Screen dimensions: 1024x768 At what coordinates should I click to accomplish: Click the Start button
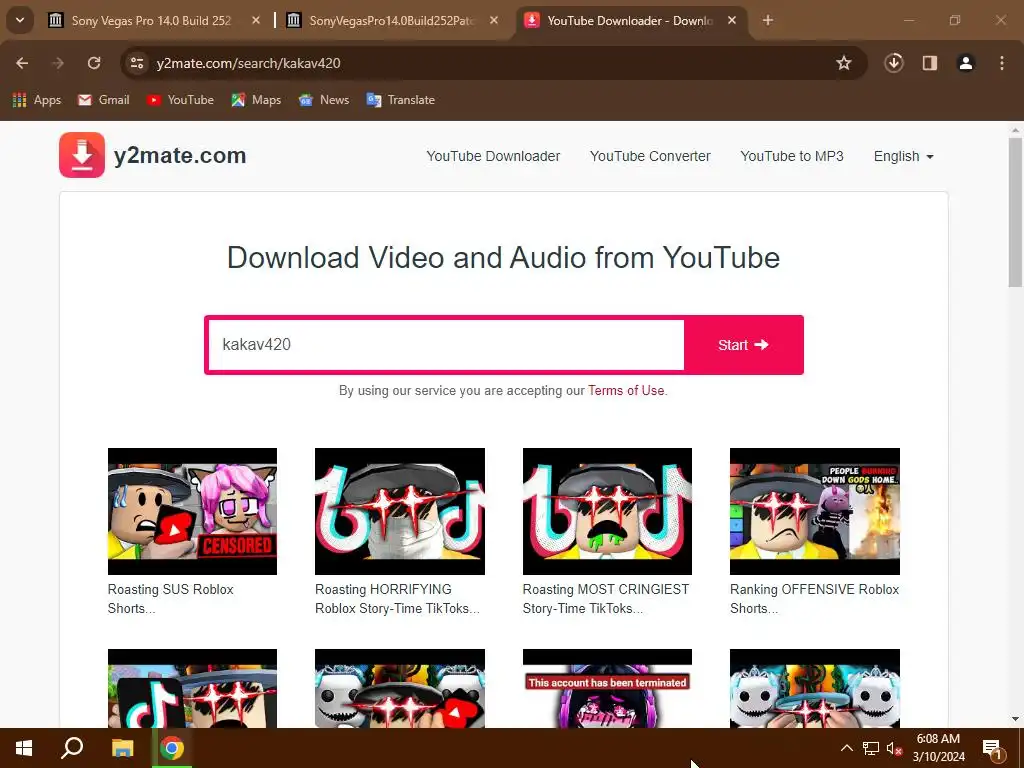point(743,345)
